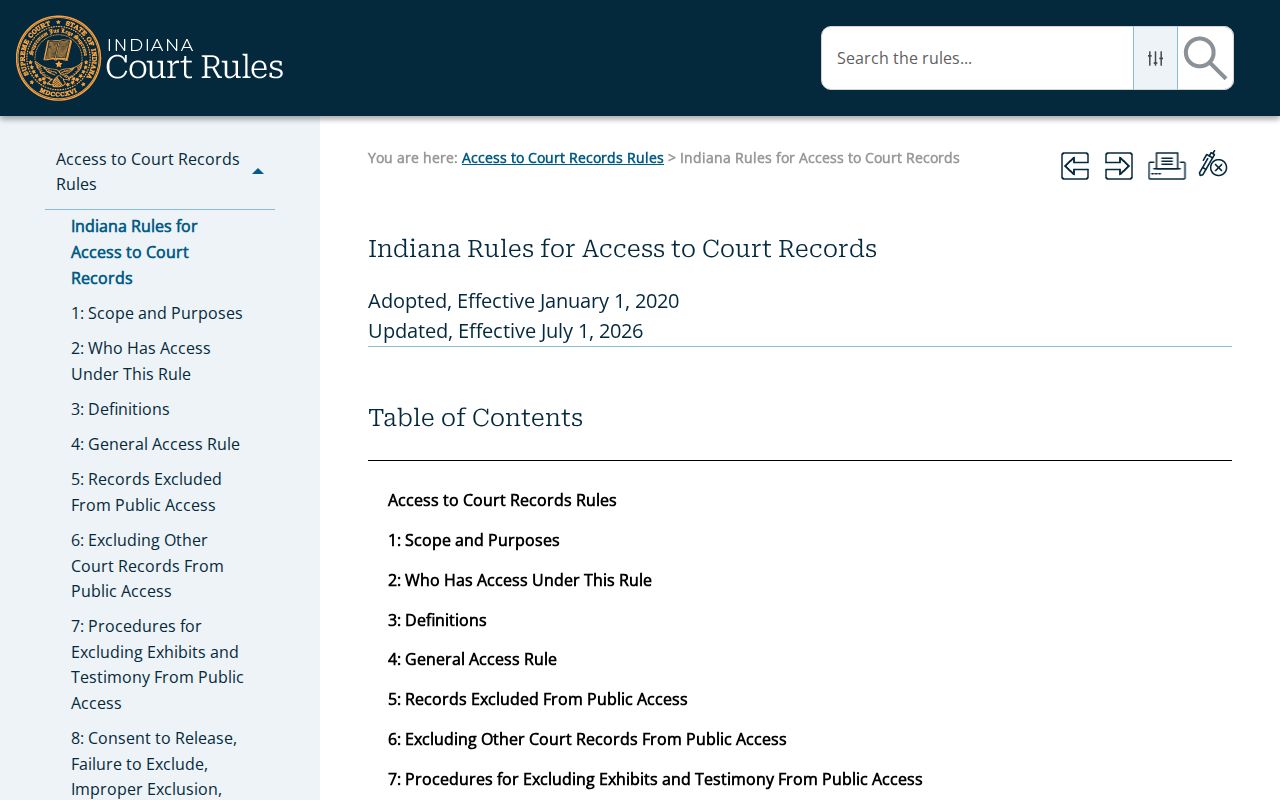Select Indiana Rules for Access to Court Records in sidebar
1280x800 pixels.
134,252
